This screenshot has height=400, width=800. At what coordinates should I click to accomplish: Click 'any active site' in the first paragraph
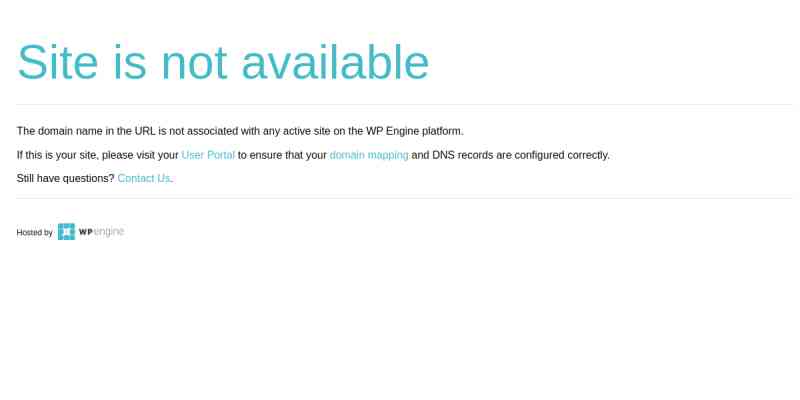pos(296,131)
